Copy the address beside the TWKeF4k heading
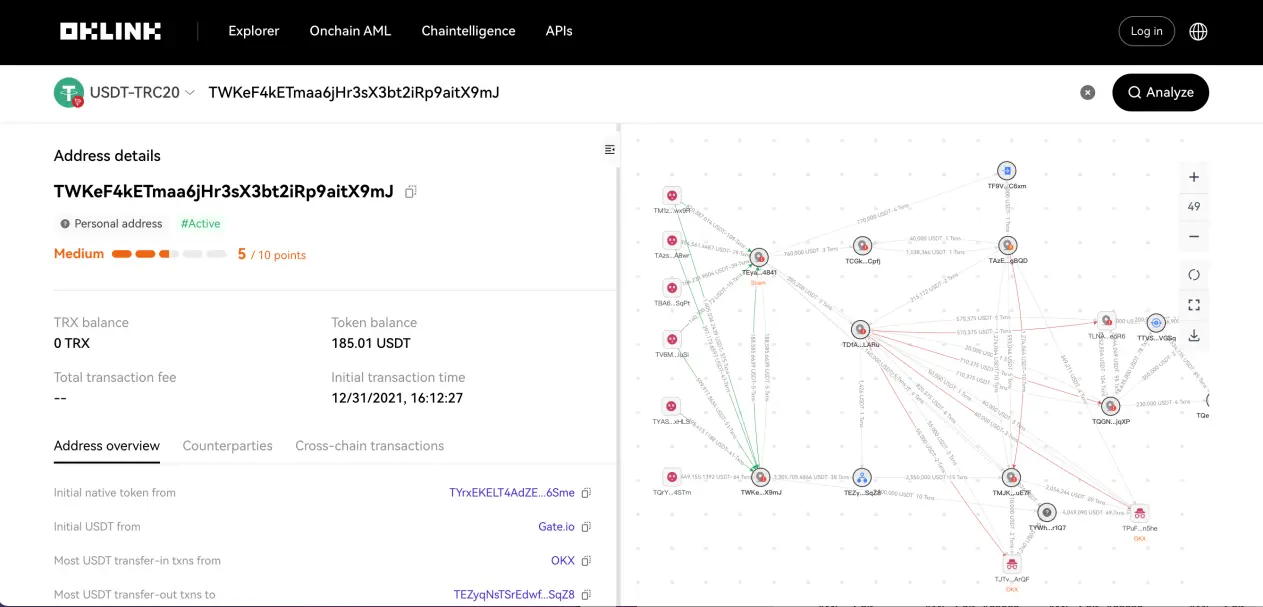The width and height of the screenshot is (1263, 607). 410,192
